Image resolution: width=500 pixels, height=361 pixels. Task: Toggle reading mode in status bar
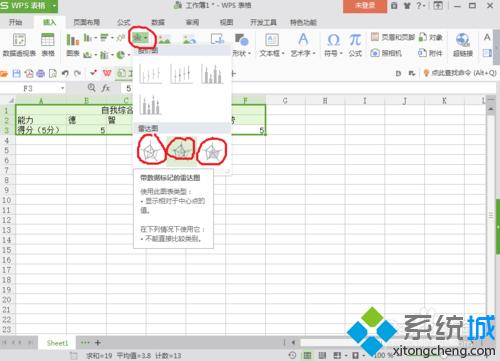tap(355, 355)
